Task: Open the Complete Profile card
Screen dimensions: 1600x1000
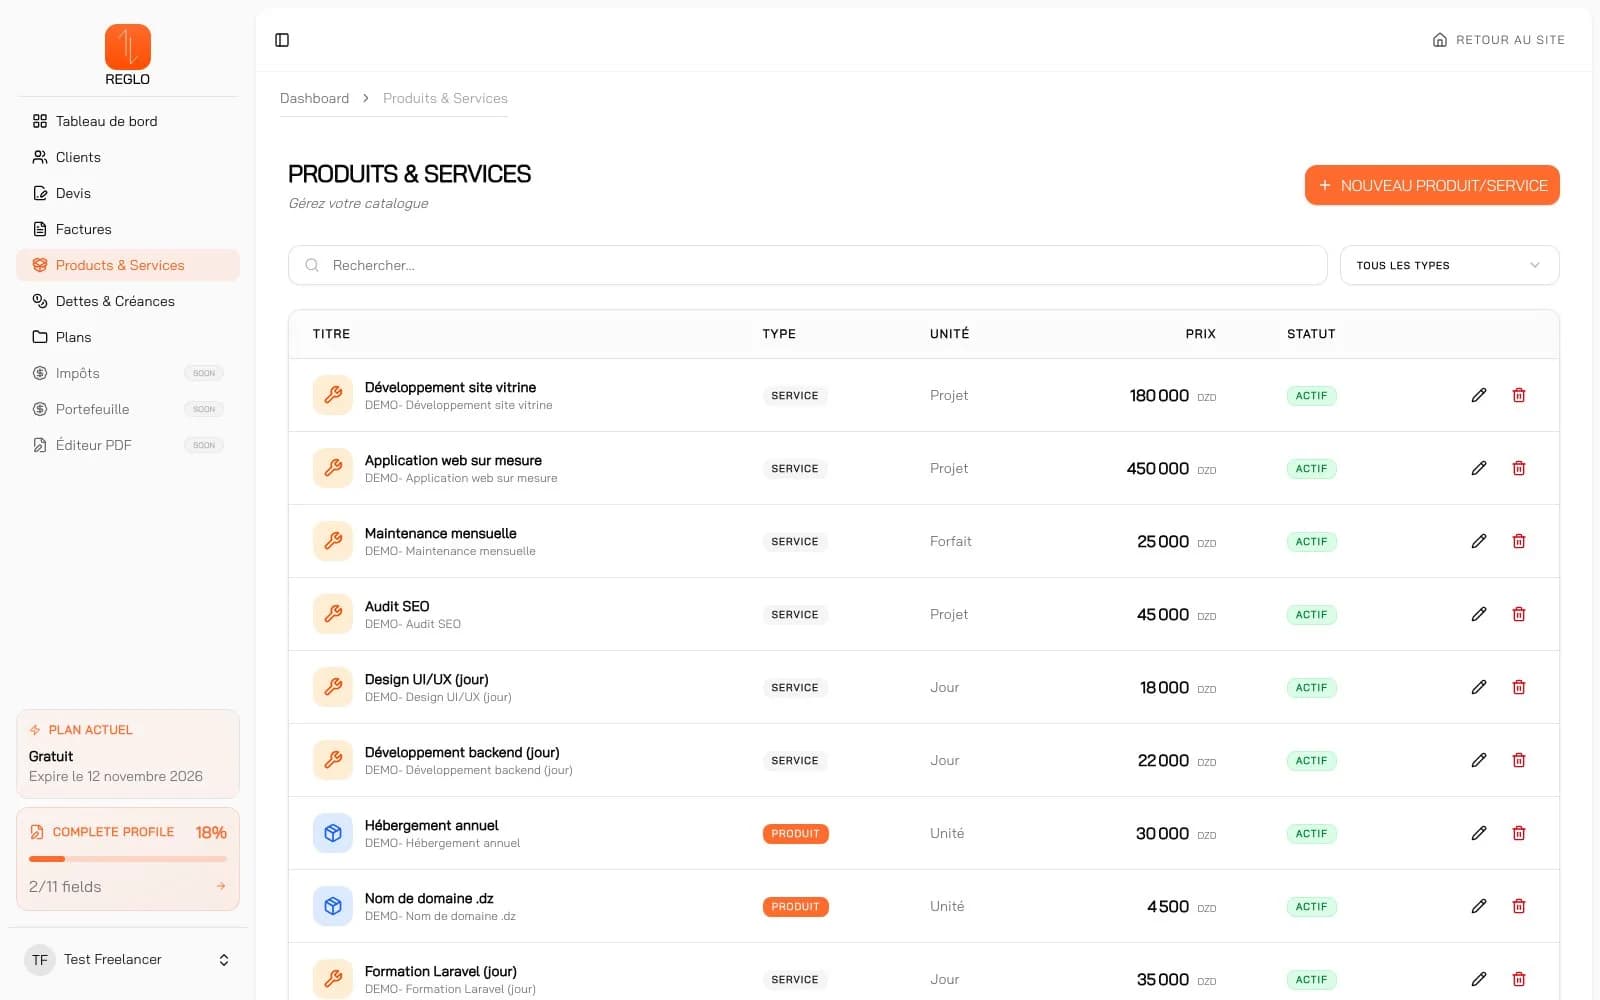Action: coord(128,859)
